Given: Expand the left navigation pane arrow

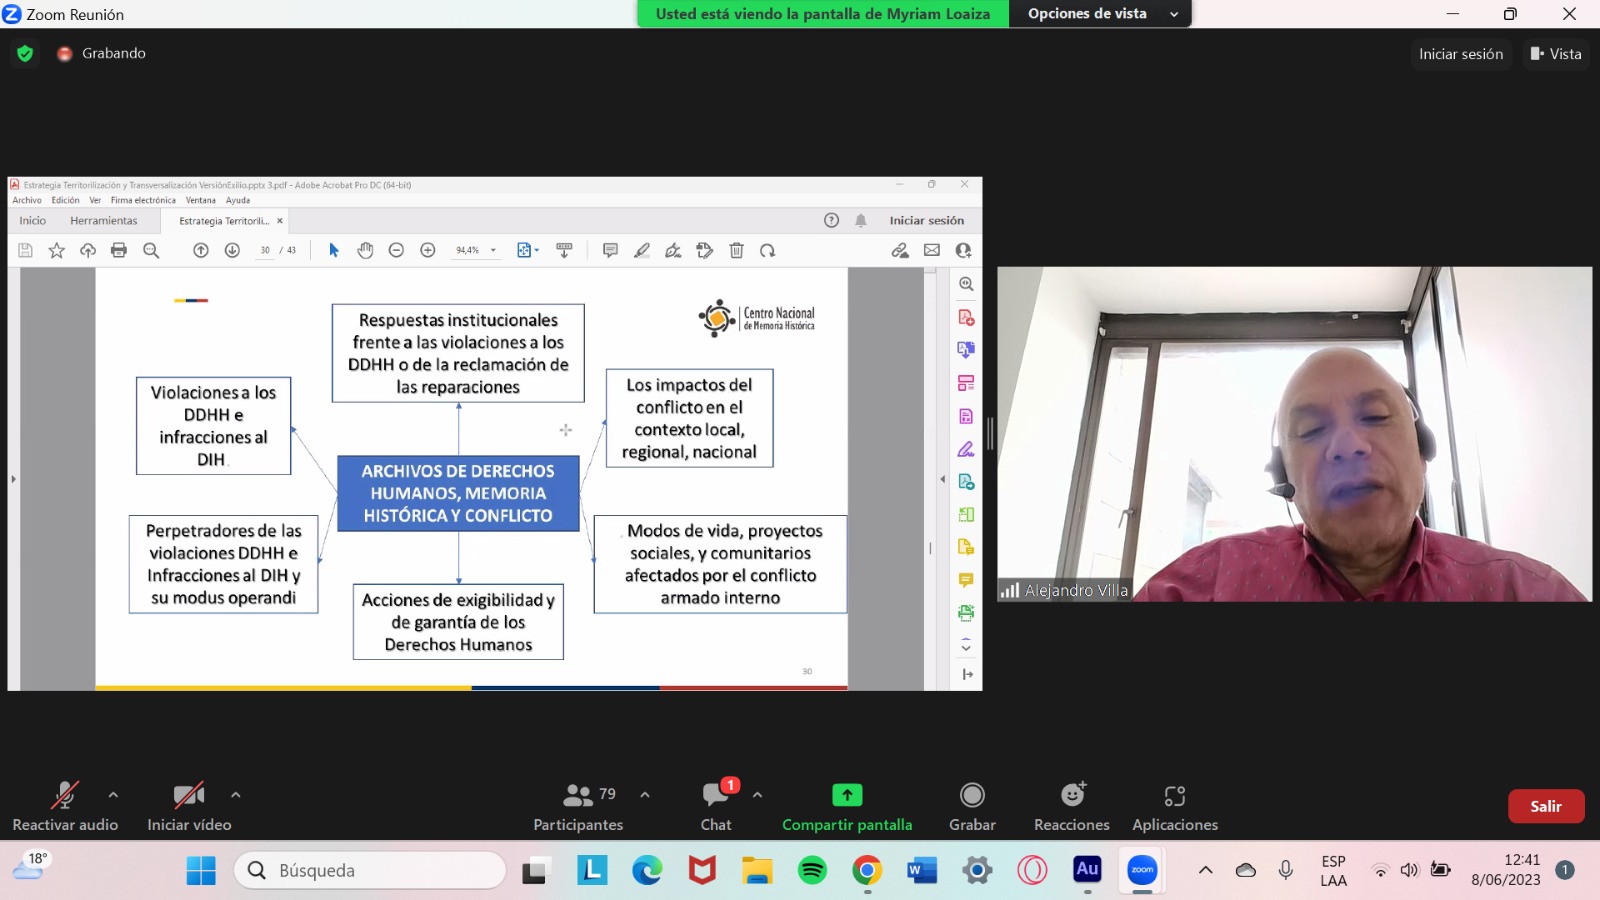Looking at the screenshot, I should [13, 479].
